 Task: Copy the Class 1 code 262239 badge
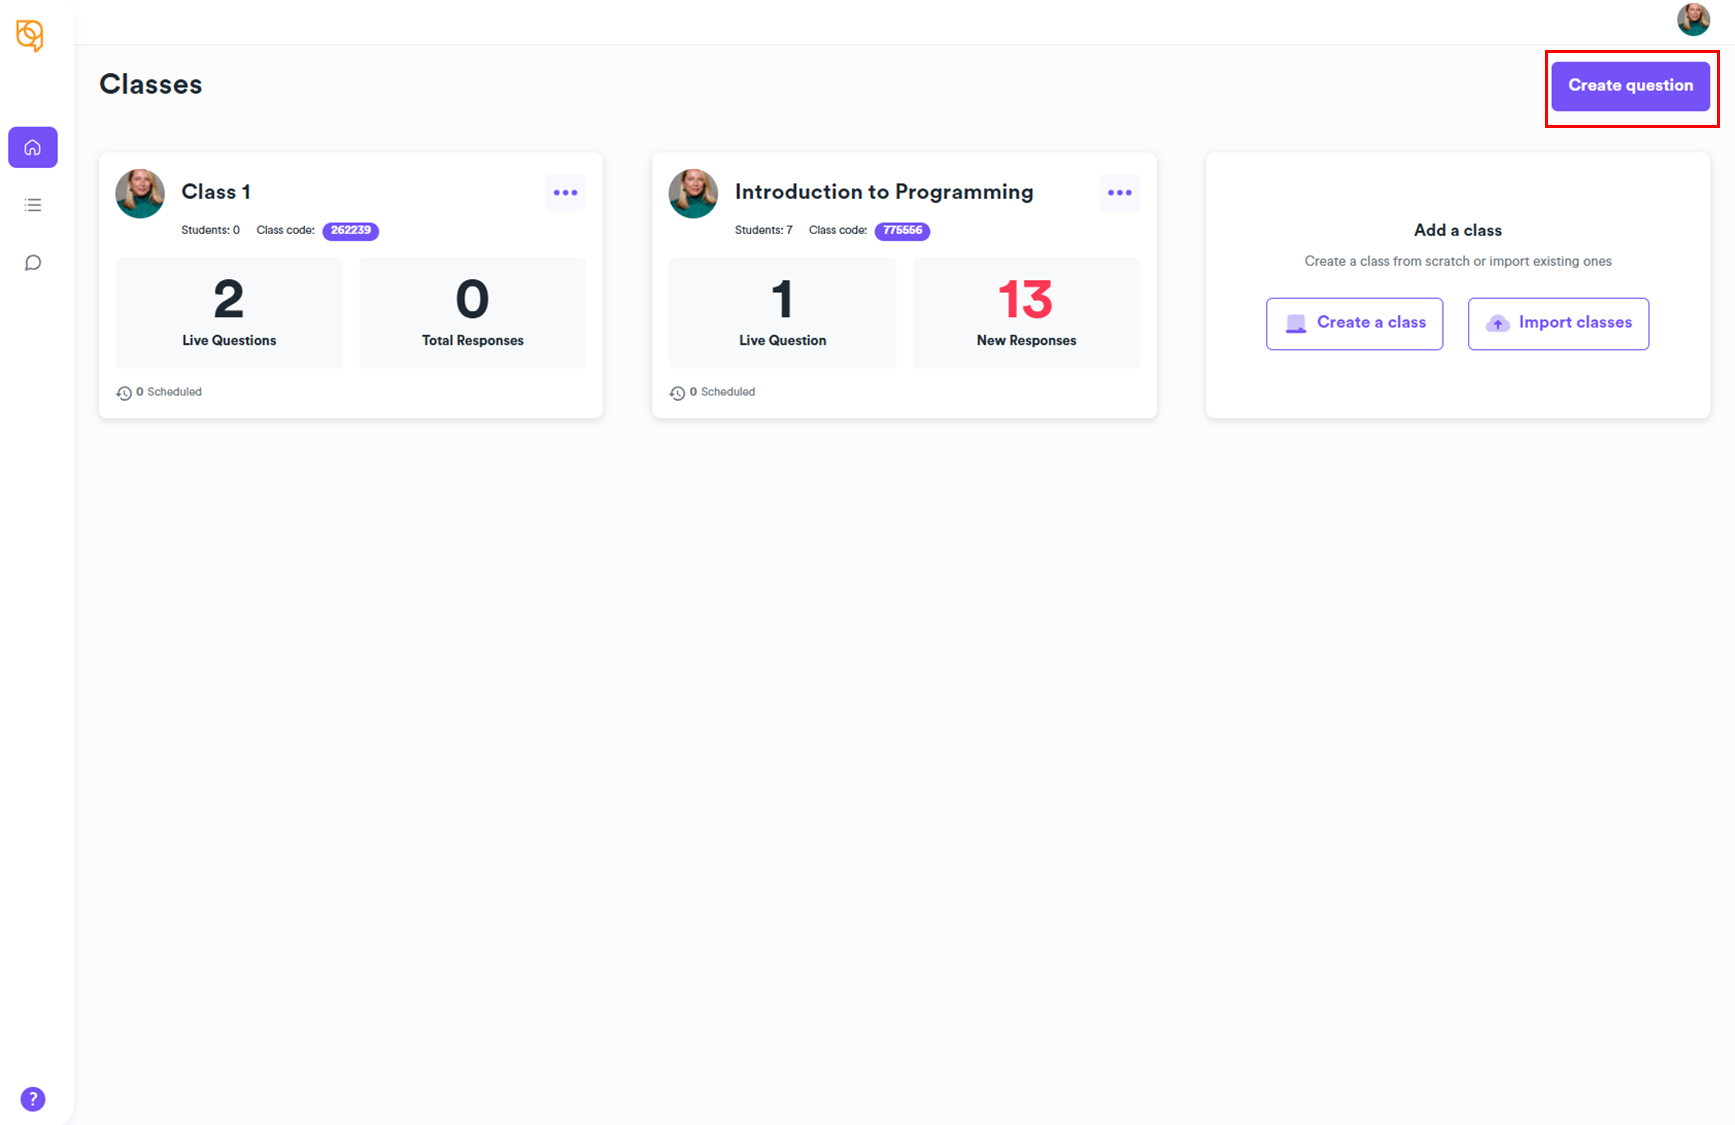pyautogui.click(x=350, y=231)
